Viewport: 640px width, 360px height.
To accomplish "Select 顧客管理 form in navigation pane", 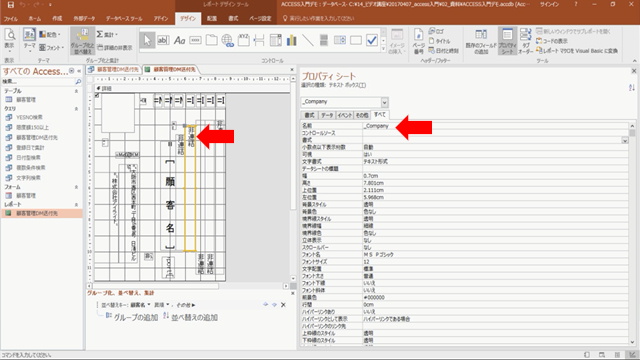I will [26, 196].
